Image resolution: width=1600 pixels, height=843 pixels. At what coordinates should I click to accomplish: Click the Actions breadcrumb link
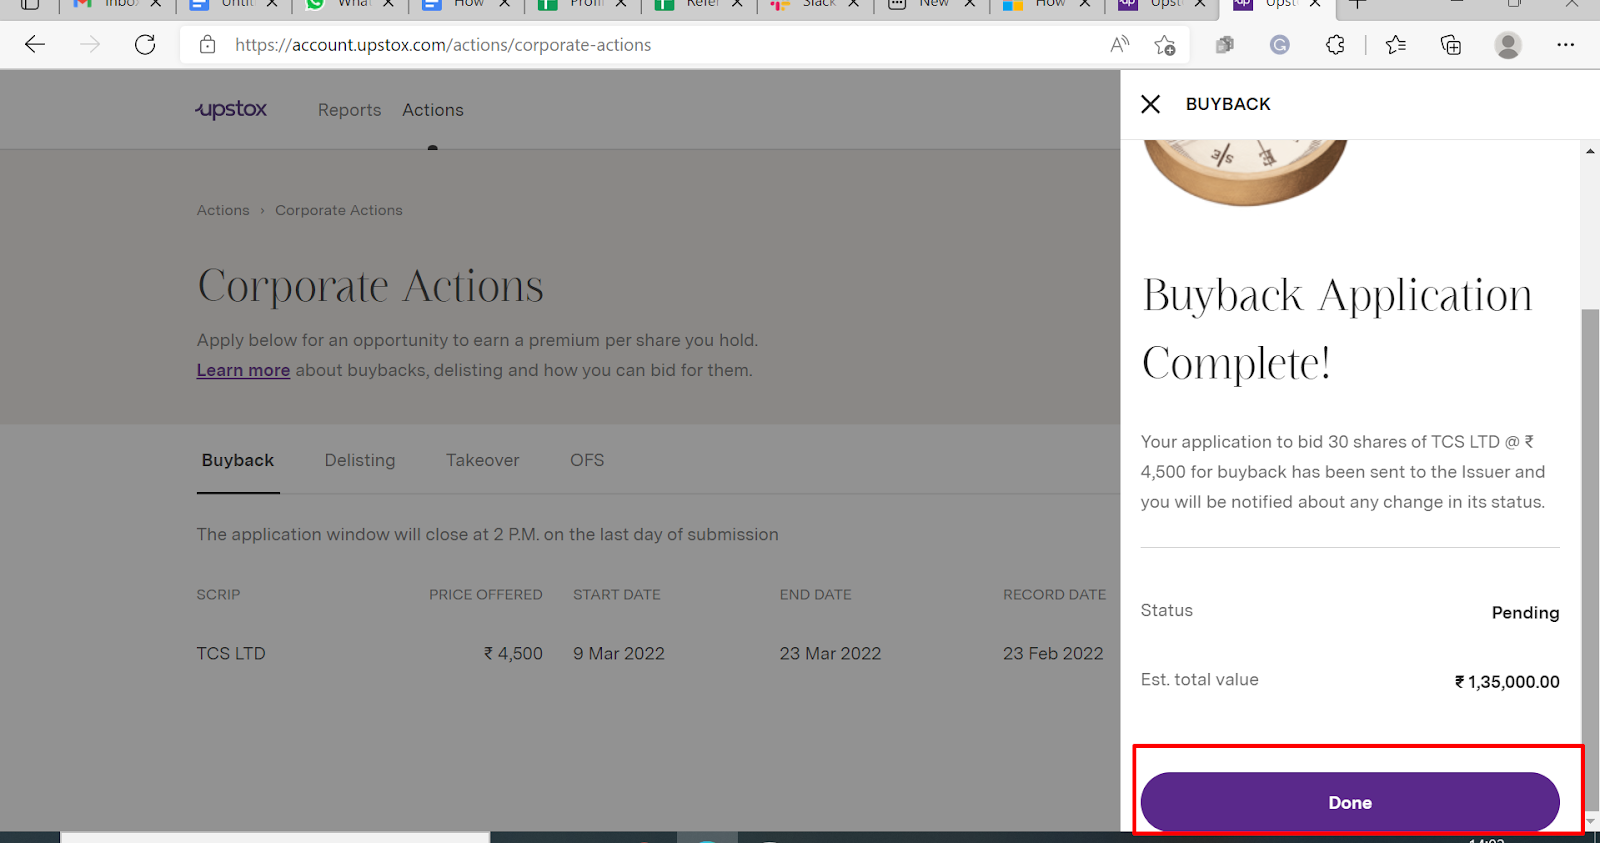(223, 210)
